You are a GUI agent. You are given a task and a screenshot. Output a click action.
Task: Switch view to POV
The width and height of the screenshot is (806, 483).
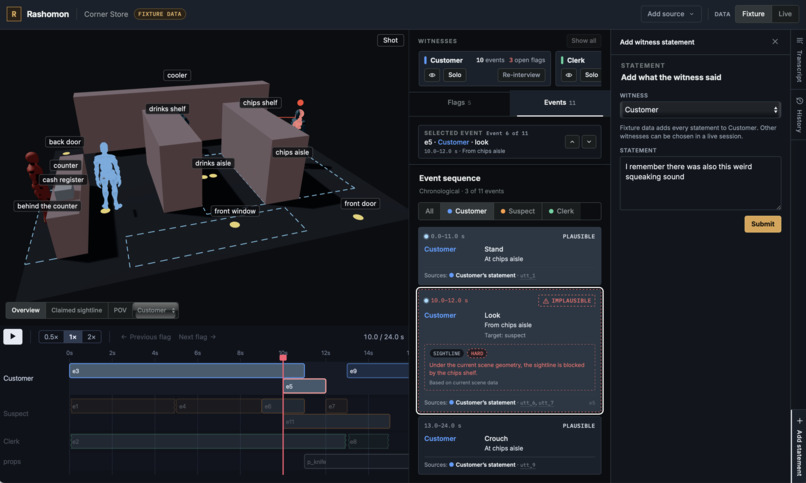point(120,310)
